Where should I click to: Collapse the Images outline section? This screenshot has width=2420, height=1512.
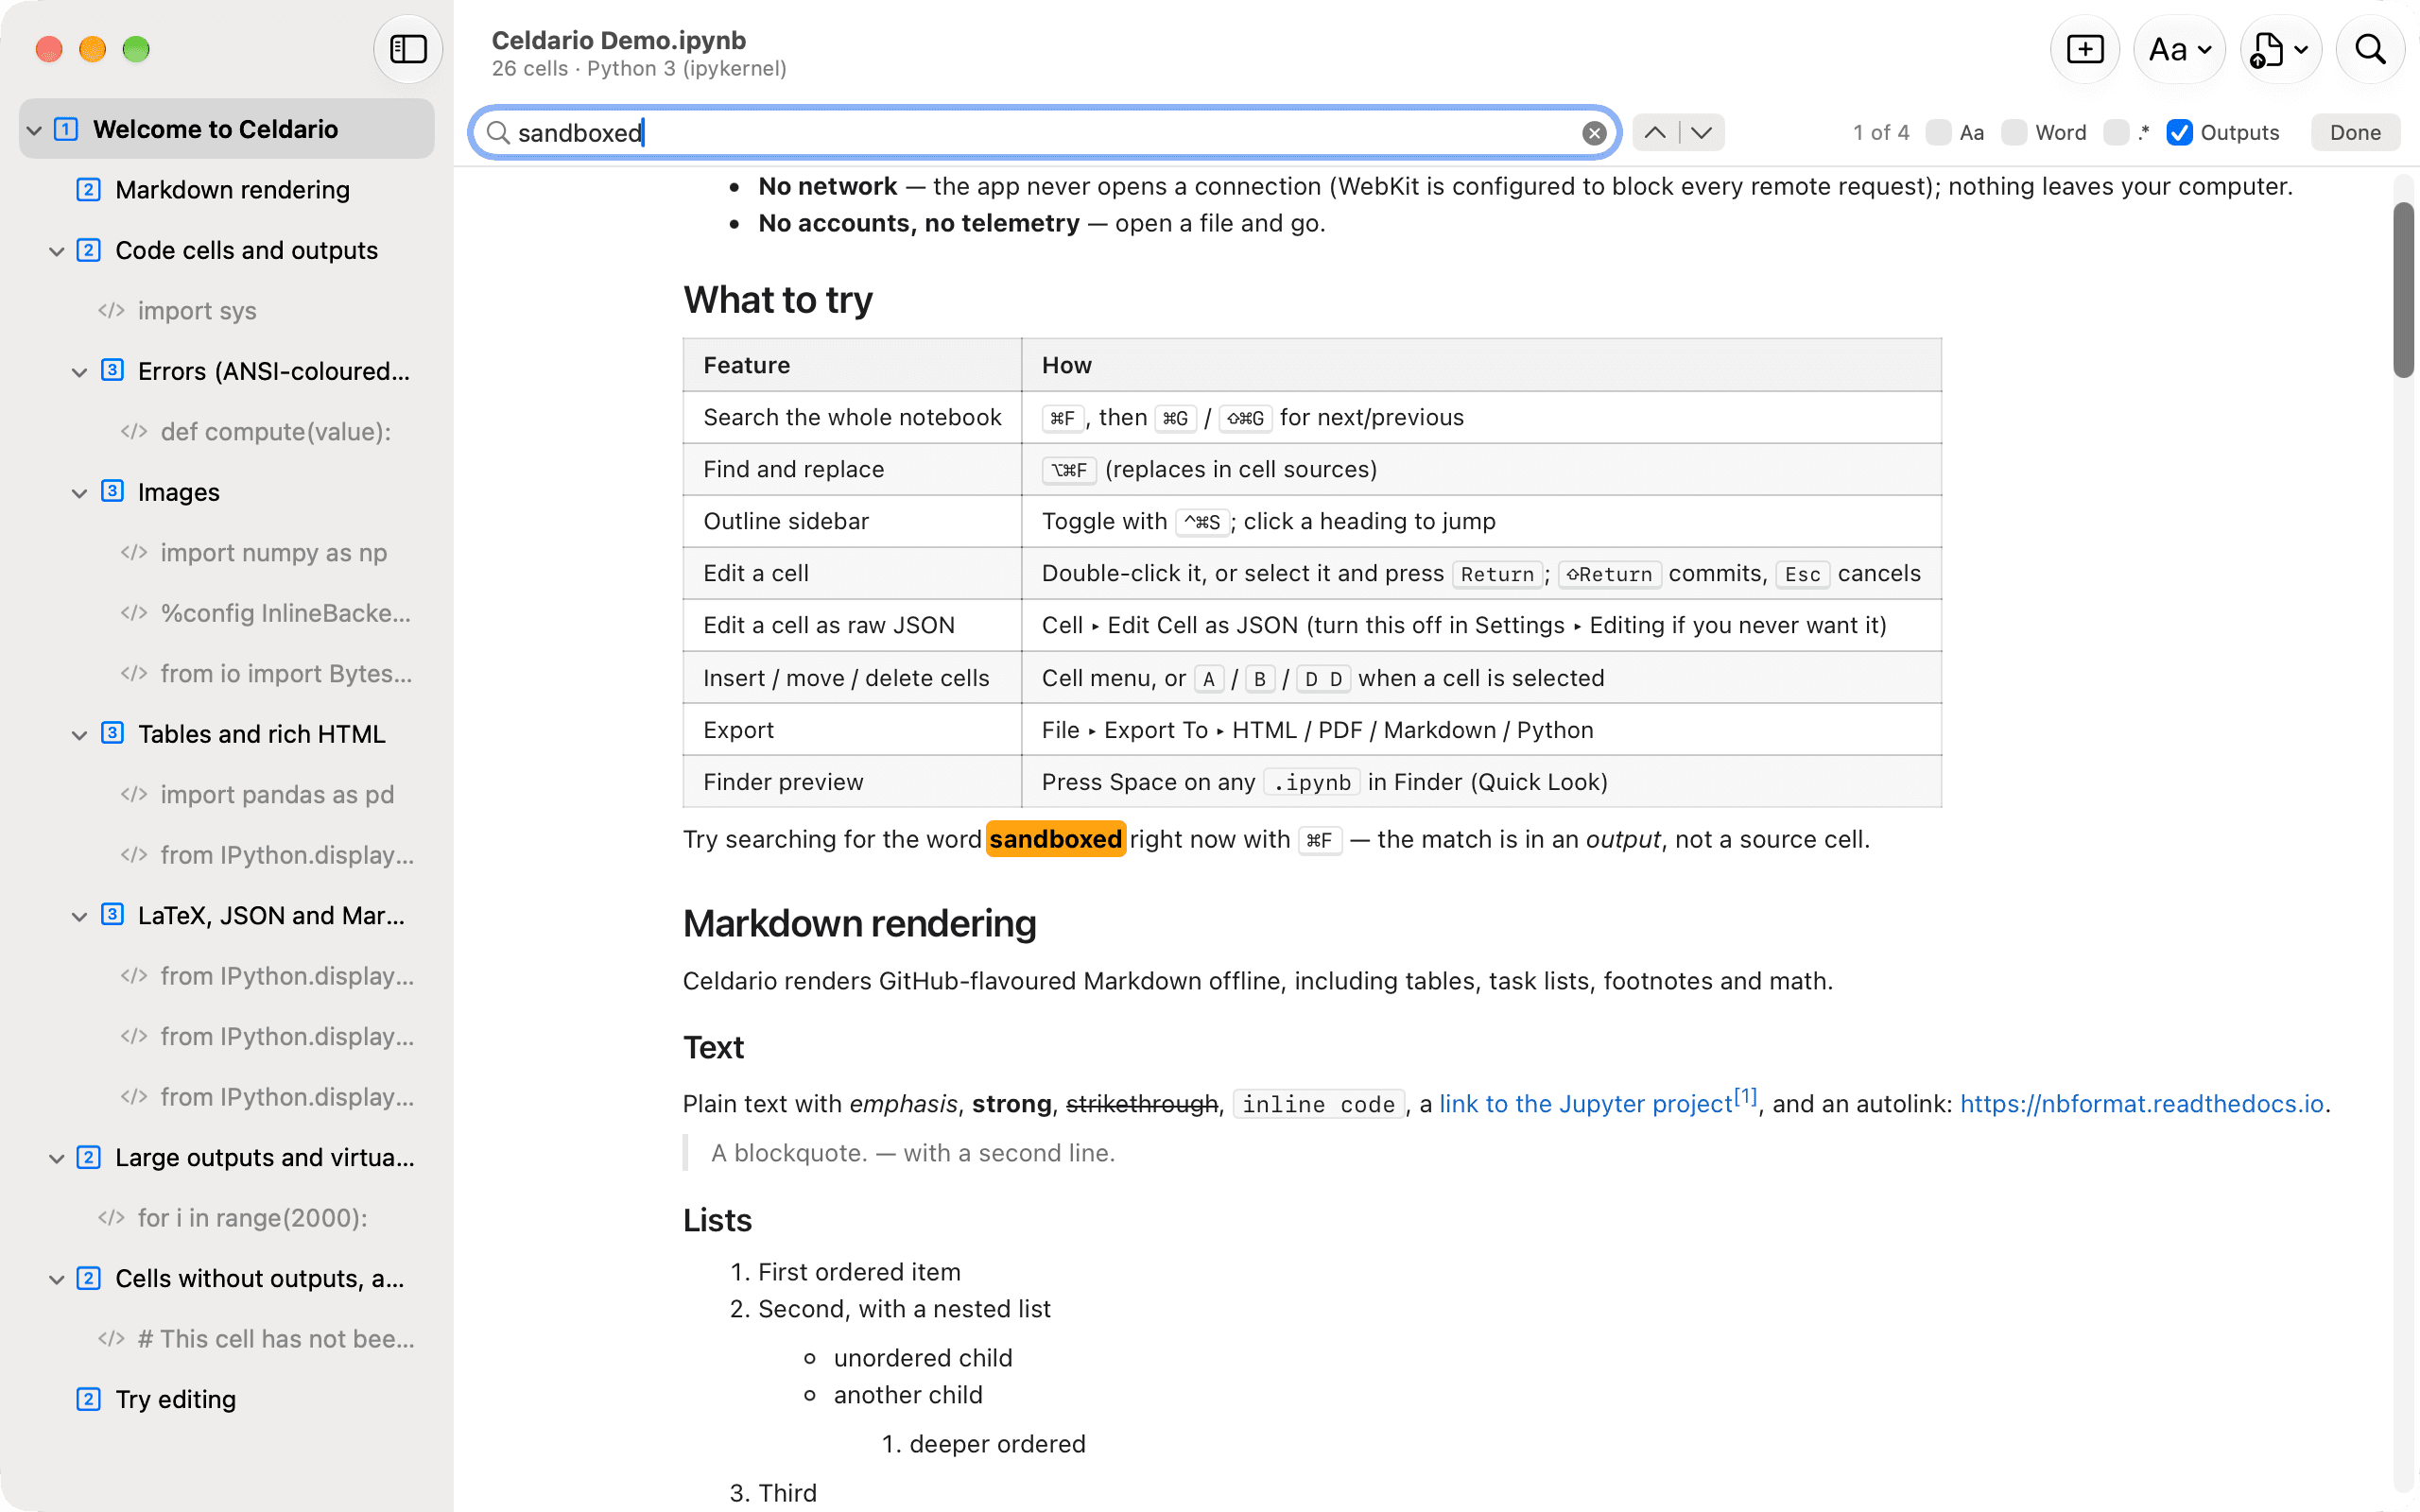[80, 493]
